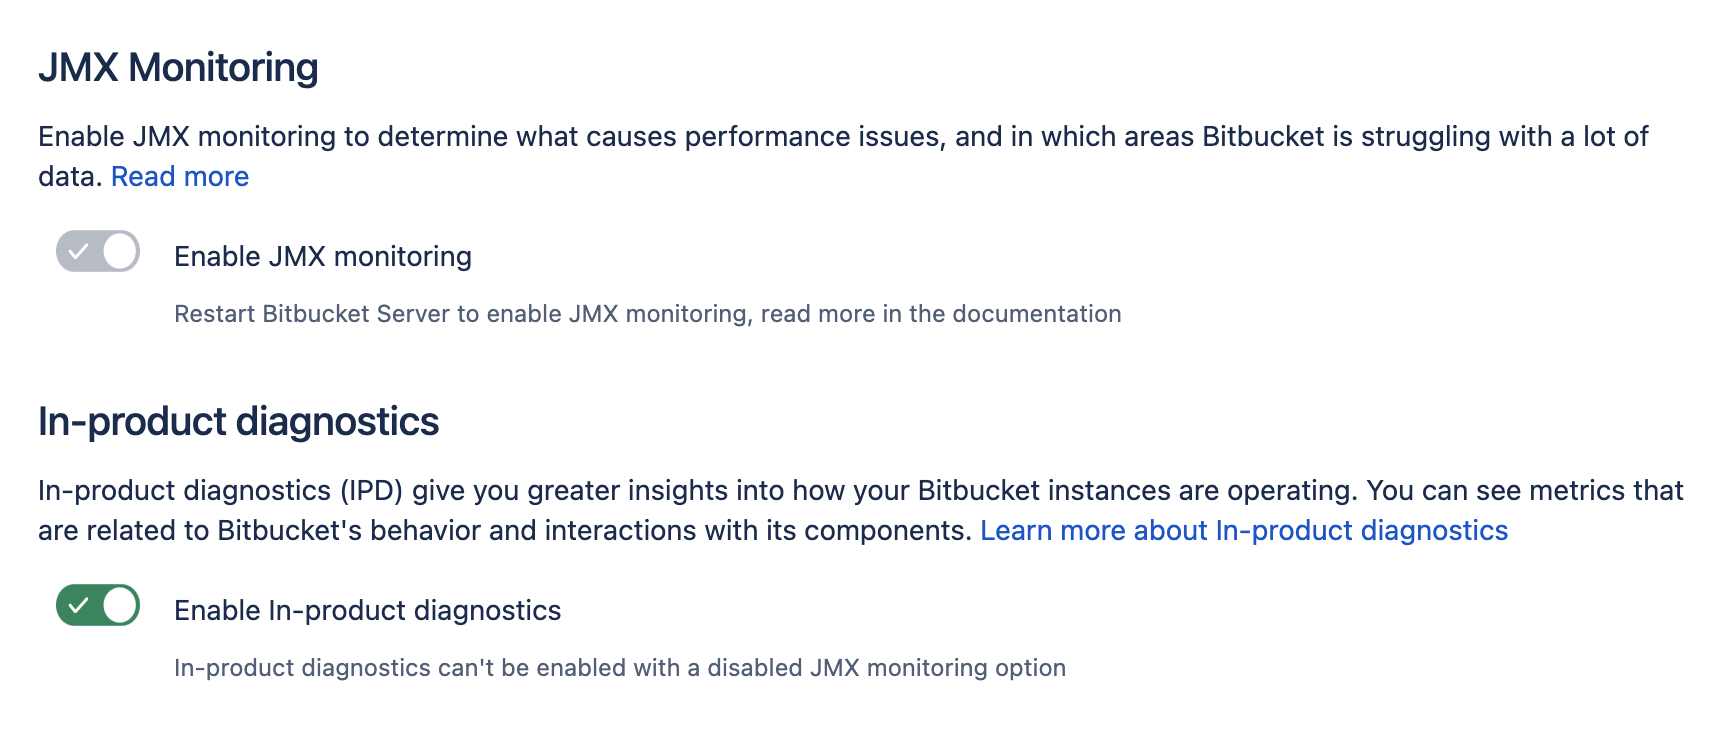Click the white knob of green diagnostics toggle
The height and width of the screenshot is (742, 1732).
pyautogui.click(x=120, y=605)
